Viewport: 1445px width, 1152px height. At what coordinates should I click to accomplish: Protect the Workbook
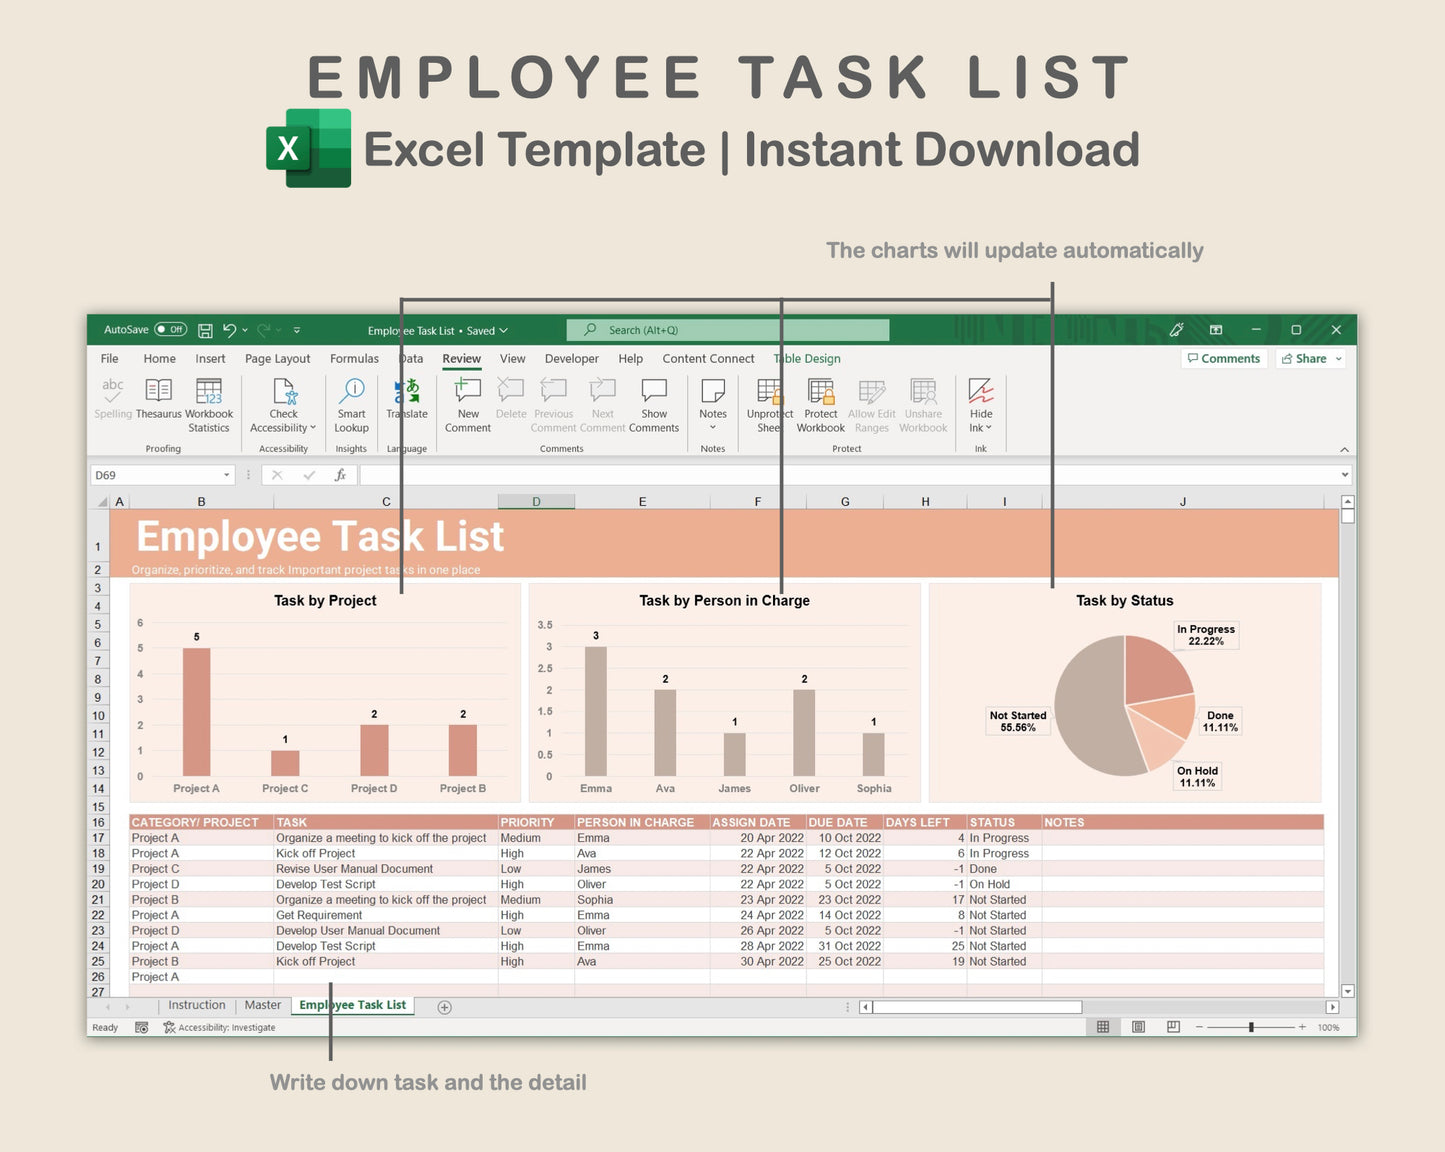click(820, 400)
